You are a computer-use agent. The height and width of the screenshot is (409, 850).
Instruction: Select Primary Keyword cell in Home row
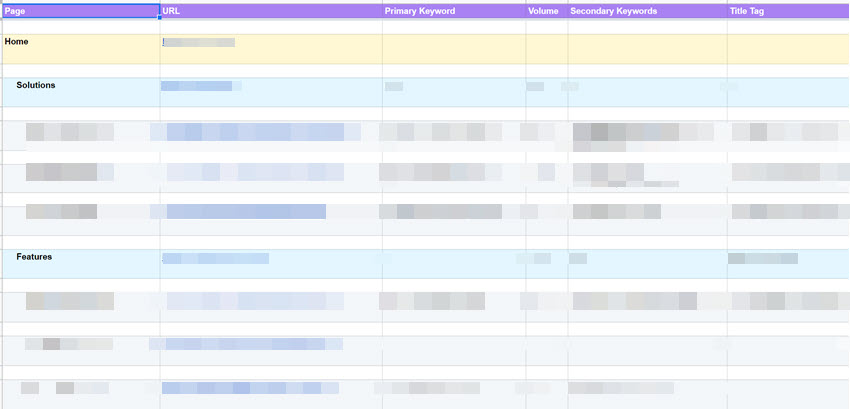[454, 48]
